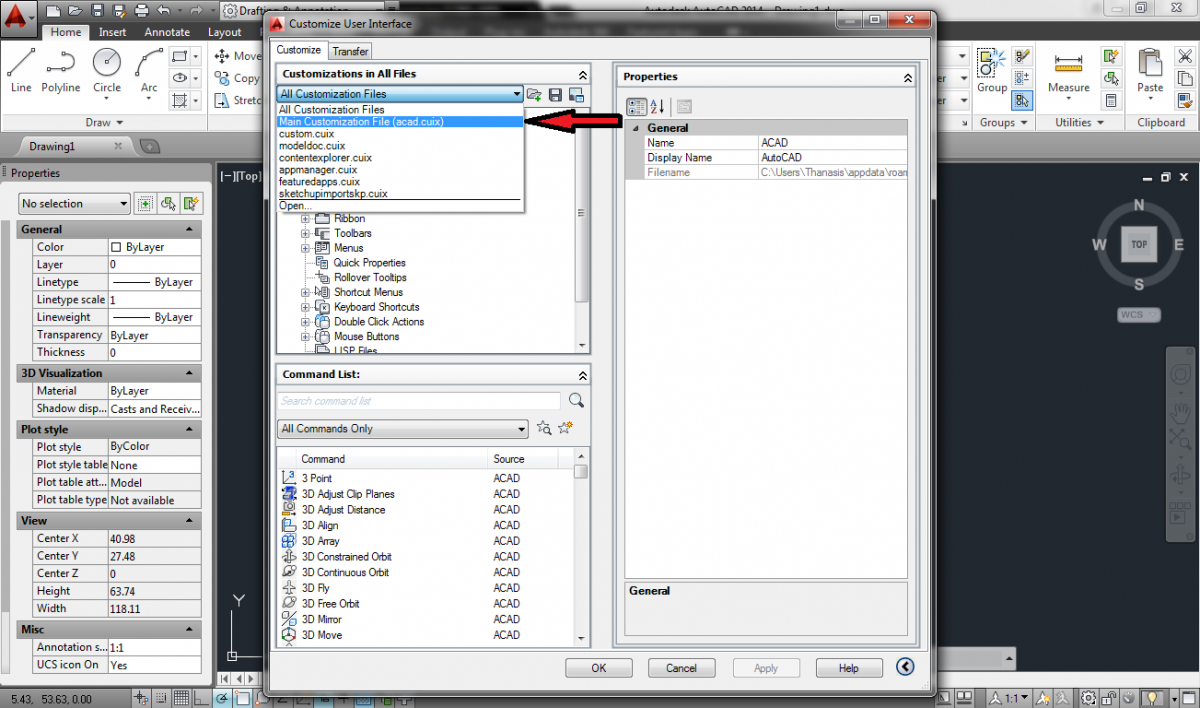Click the TOP face of the ViewCube

pos(1139,244)
